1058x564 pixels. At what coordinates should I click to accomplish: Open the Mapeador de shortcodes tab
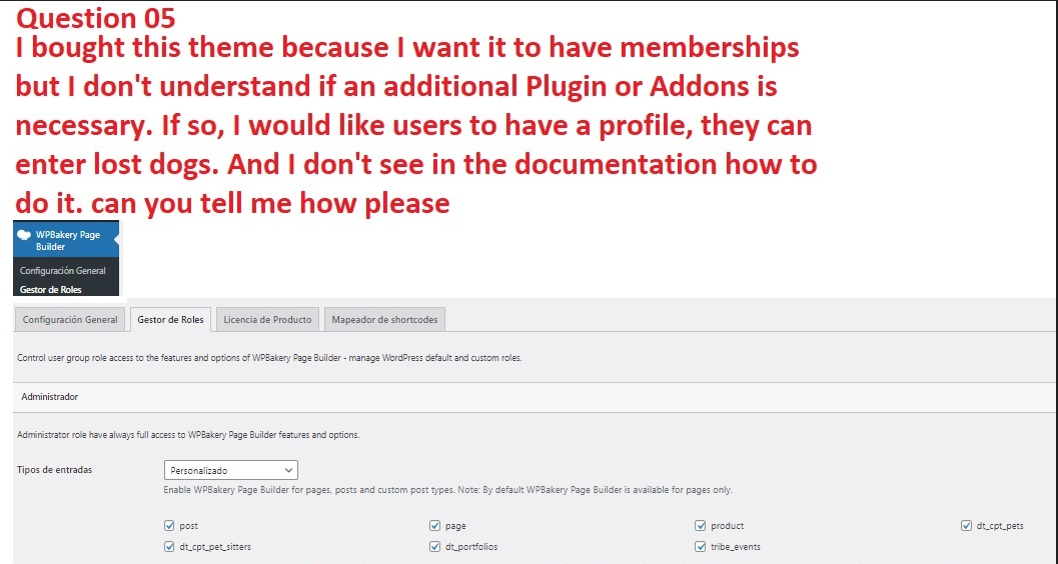385,320
